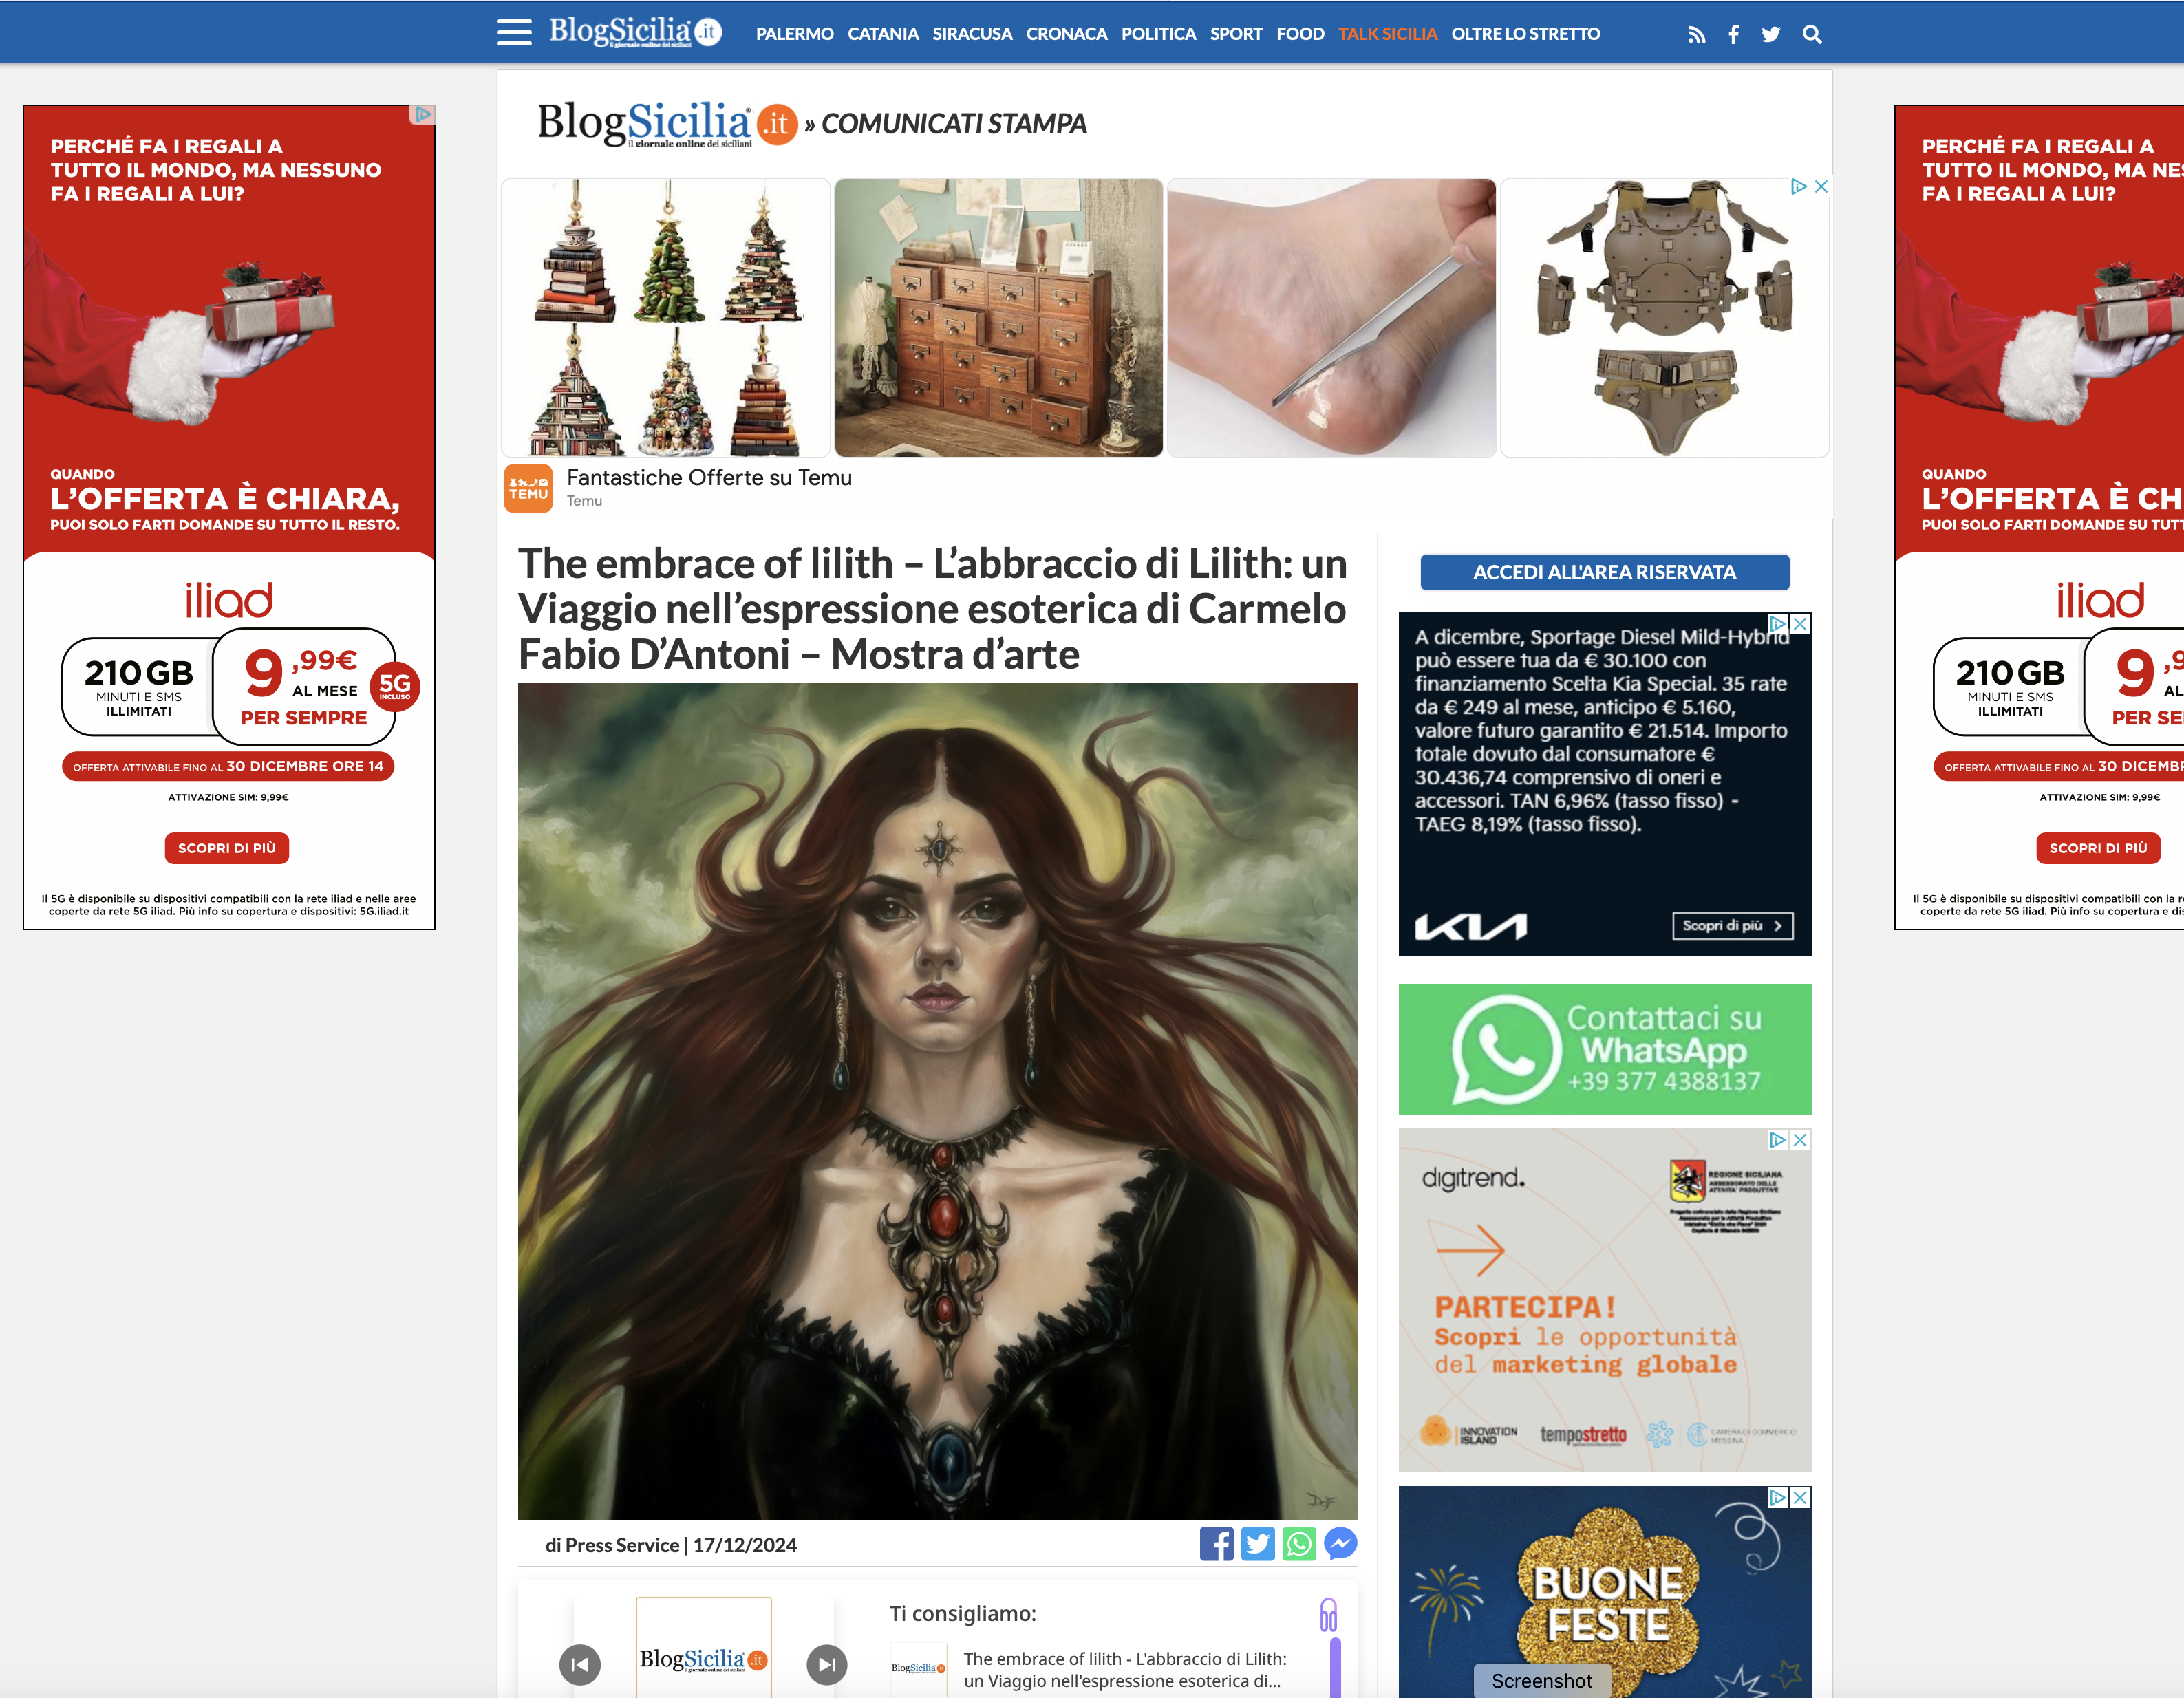Open the CRONACA section
Image resolution: width=2184 pixels, height=1698 pixels.
click(1066, 34)
